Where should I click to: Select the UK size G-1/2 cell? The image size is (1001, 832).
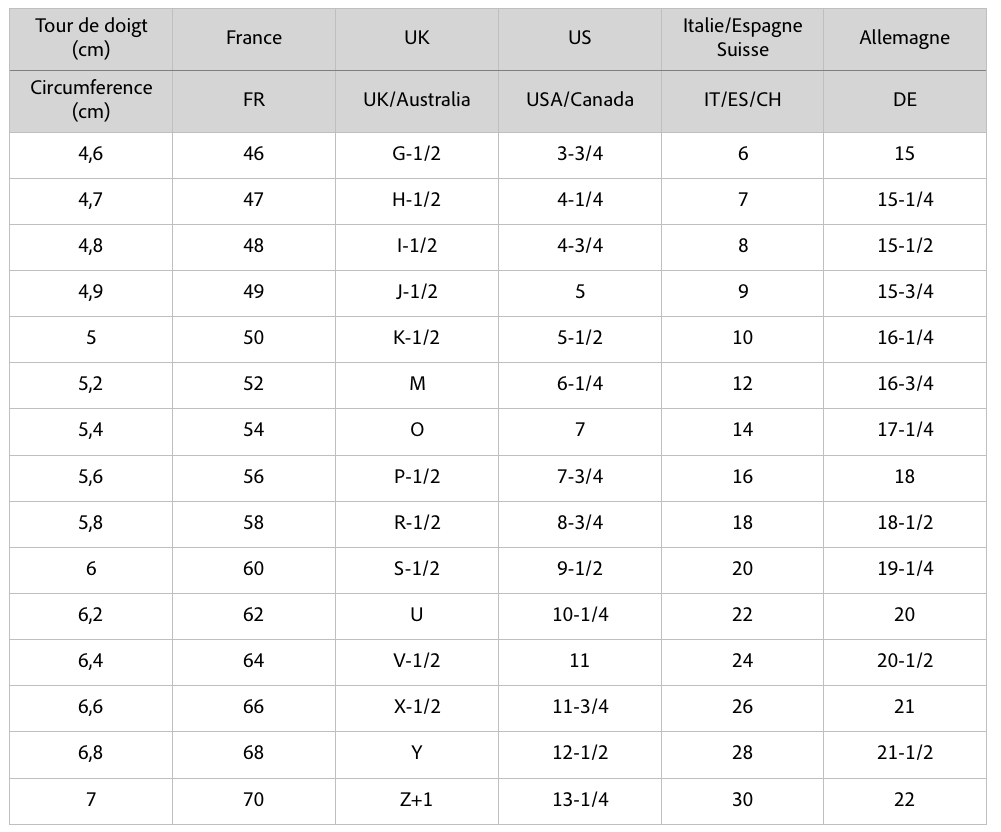(x=417, y=154)
